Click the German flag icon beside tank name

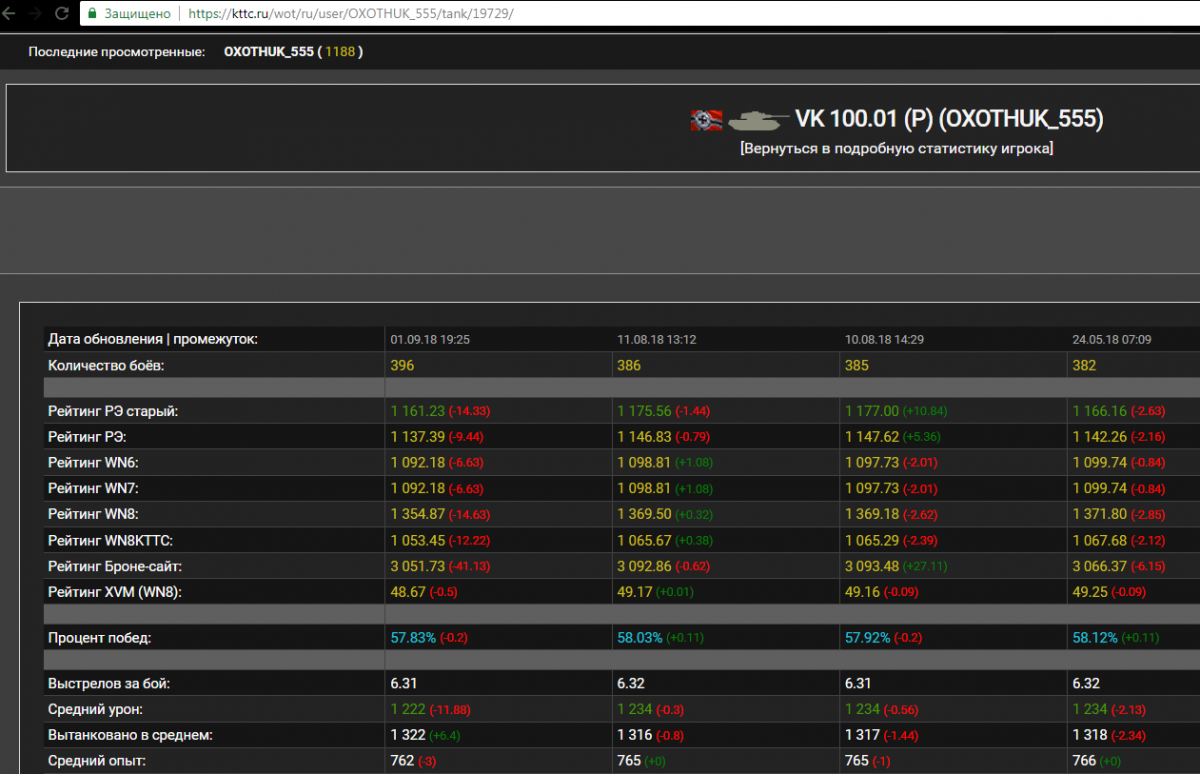707,120
